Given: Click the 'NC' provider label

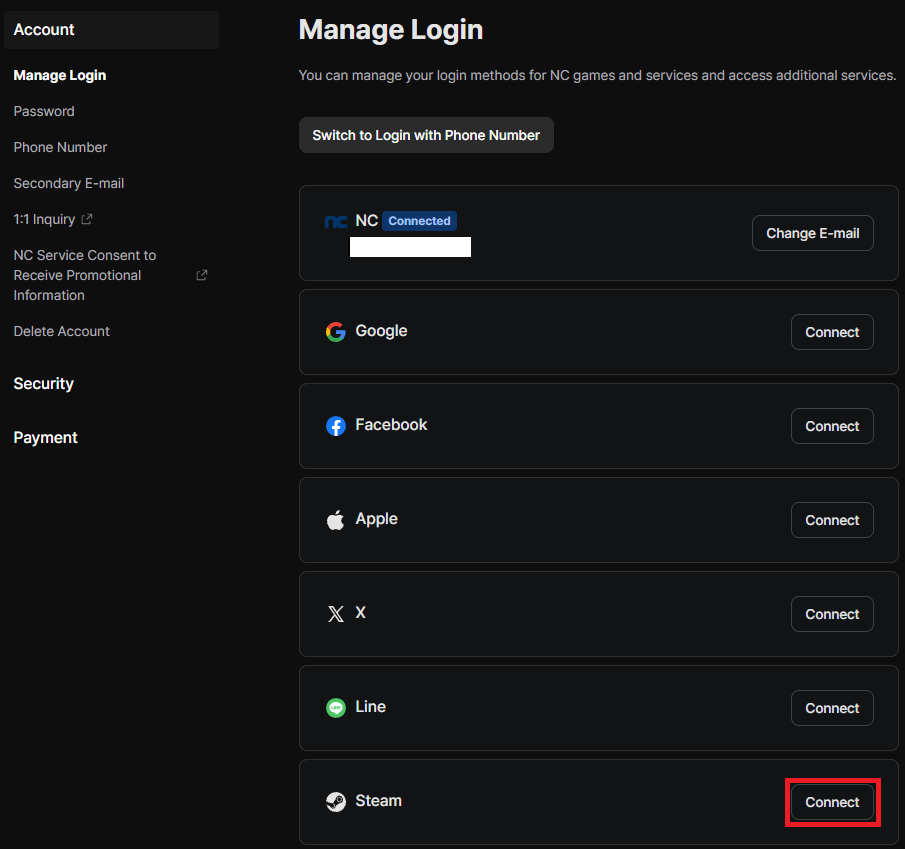Looking at the screenshot, I should tap(367, 220).
